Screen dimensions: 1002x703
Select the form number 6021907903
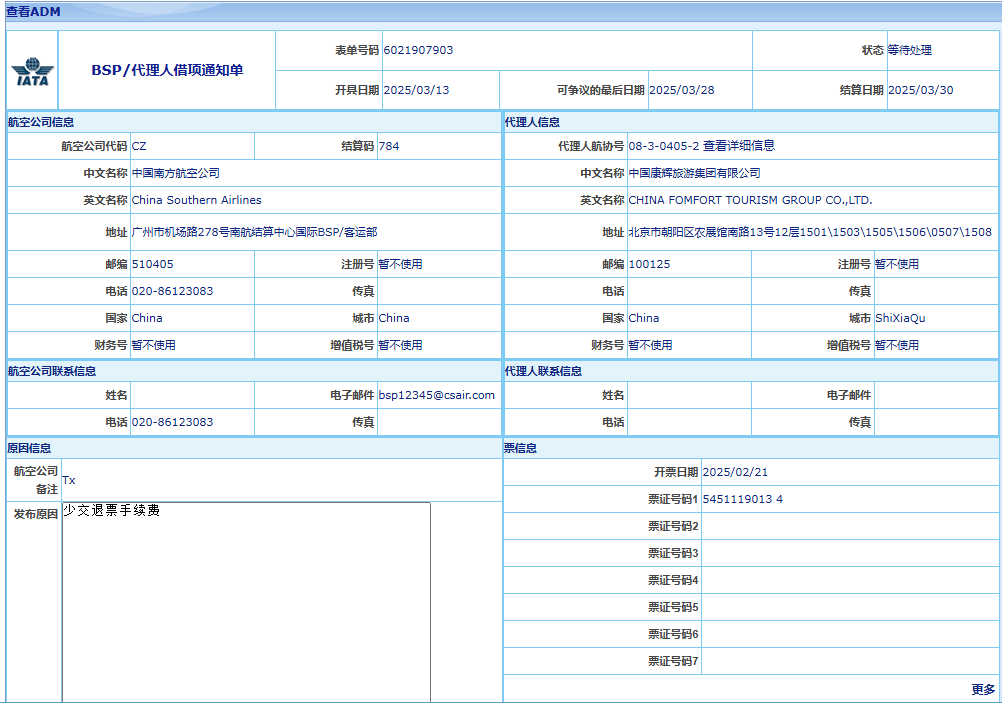coord(418,50)
